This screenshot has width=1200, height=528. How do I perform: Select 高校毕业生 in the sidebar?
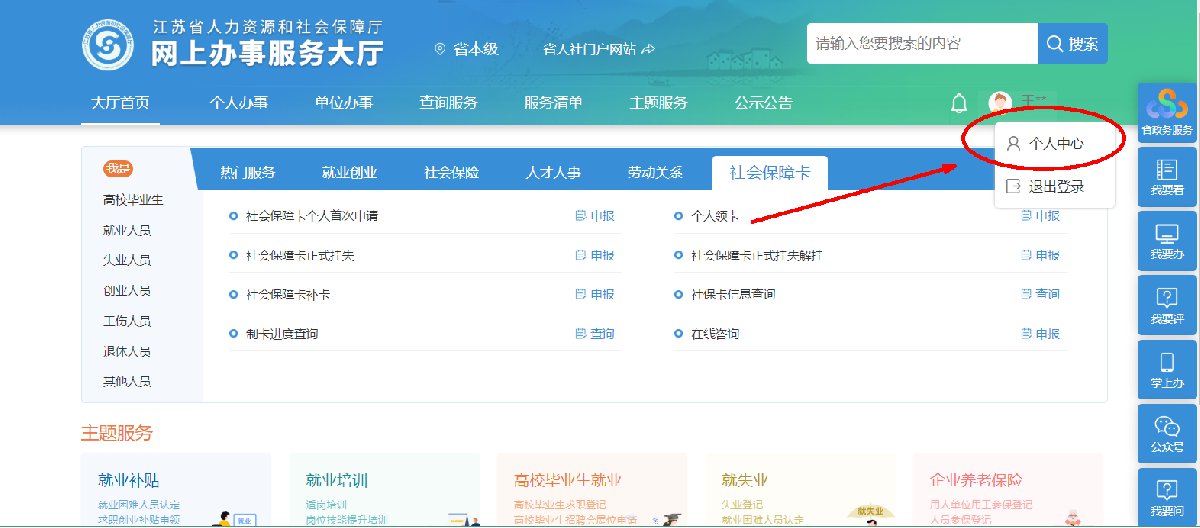coord(133,200)
